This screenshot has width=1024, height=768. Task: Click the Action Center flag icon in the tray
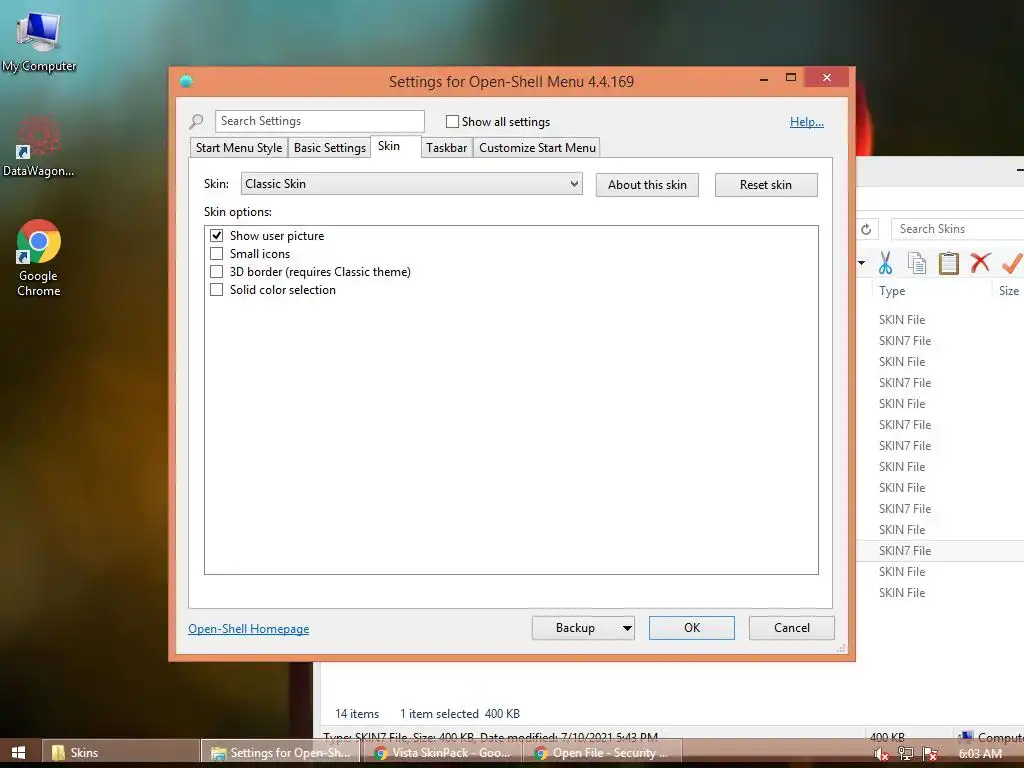click(930, 754)
